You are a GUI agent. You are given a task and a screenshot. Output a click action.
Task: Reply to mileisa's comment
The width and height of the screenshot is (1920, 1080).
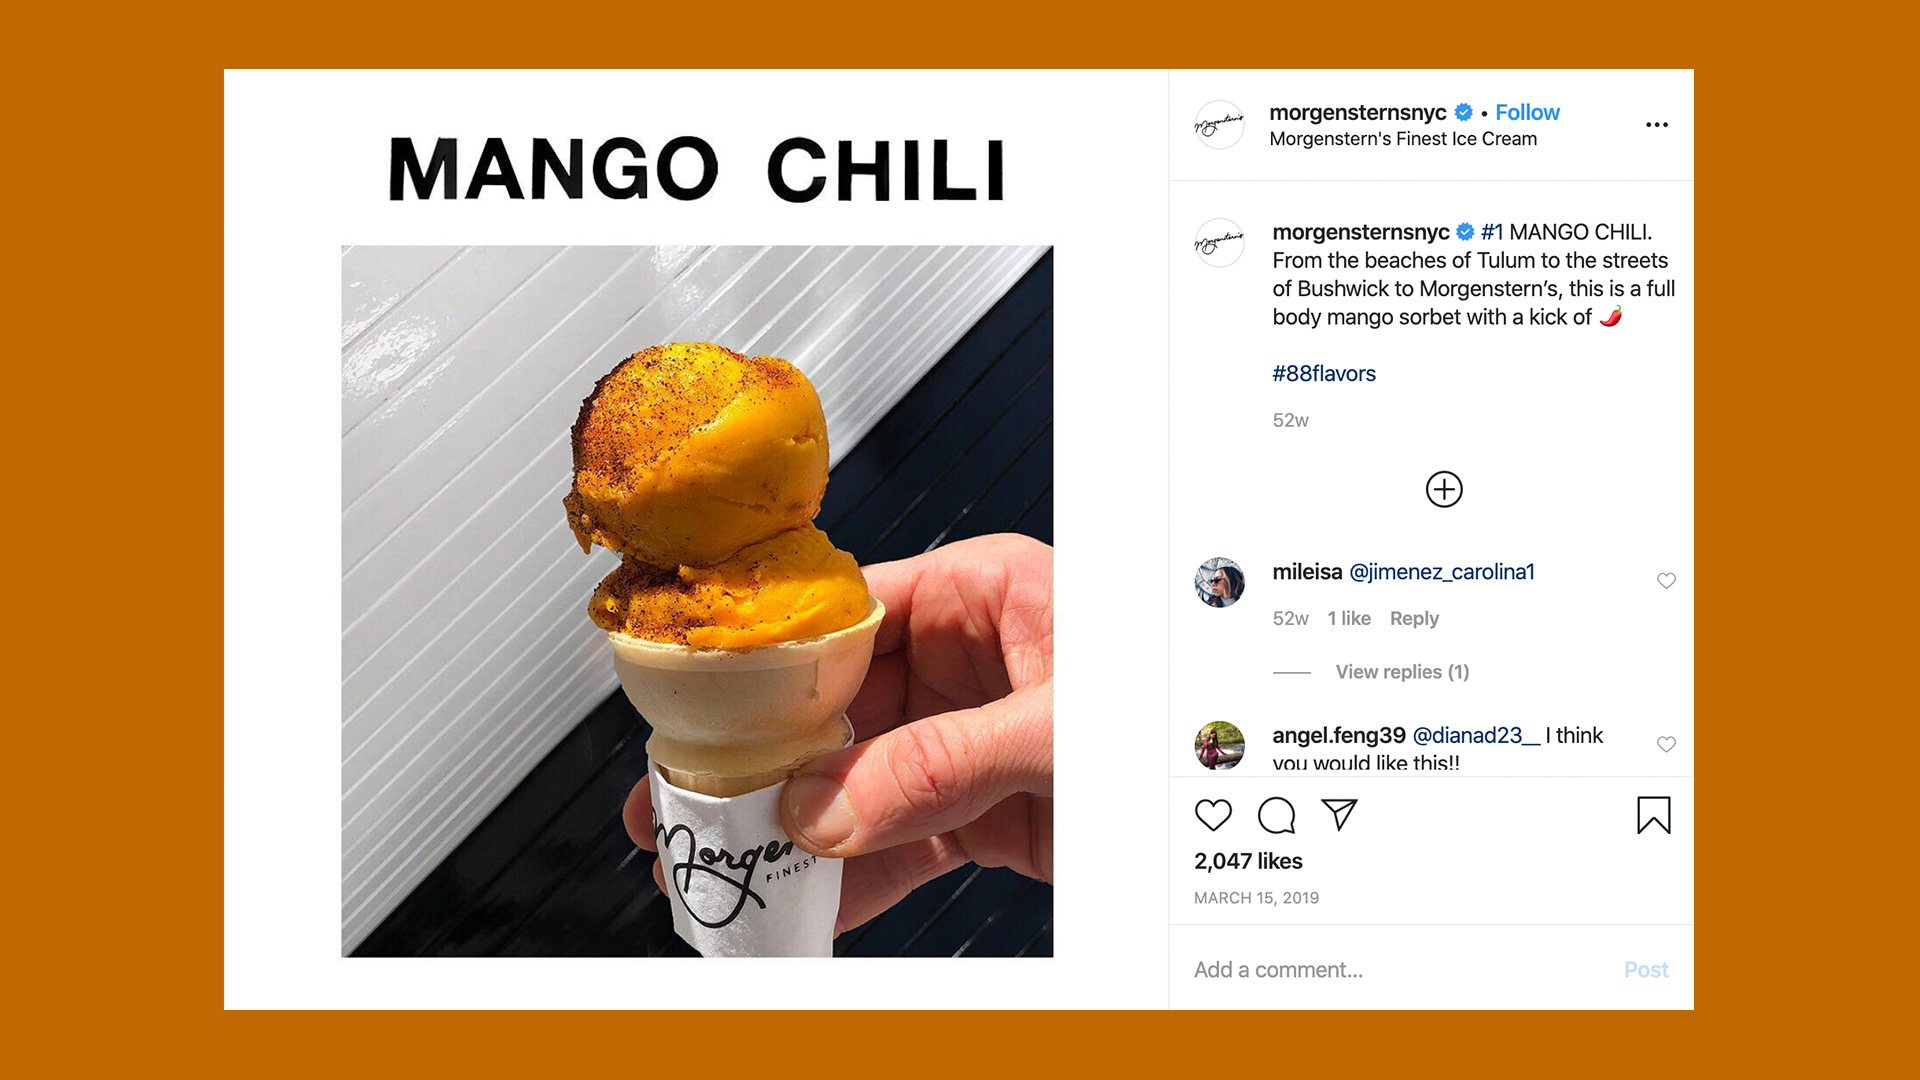click(1414, 619)
